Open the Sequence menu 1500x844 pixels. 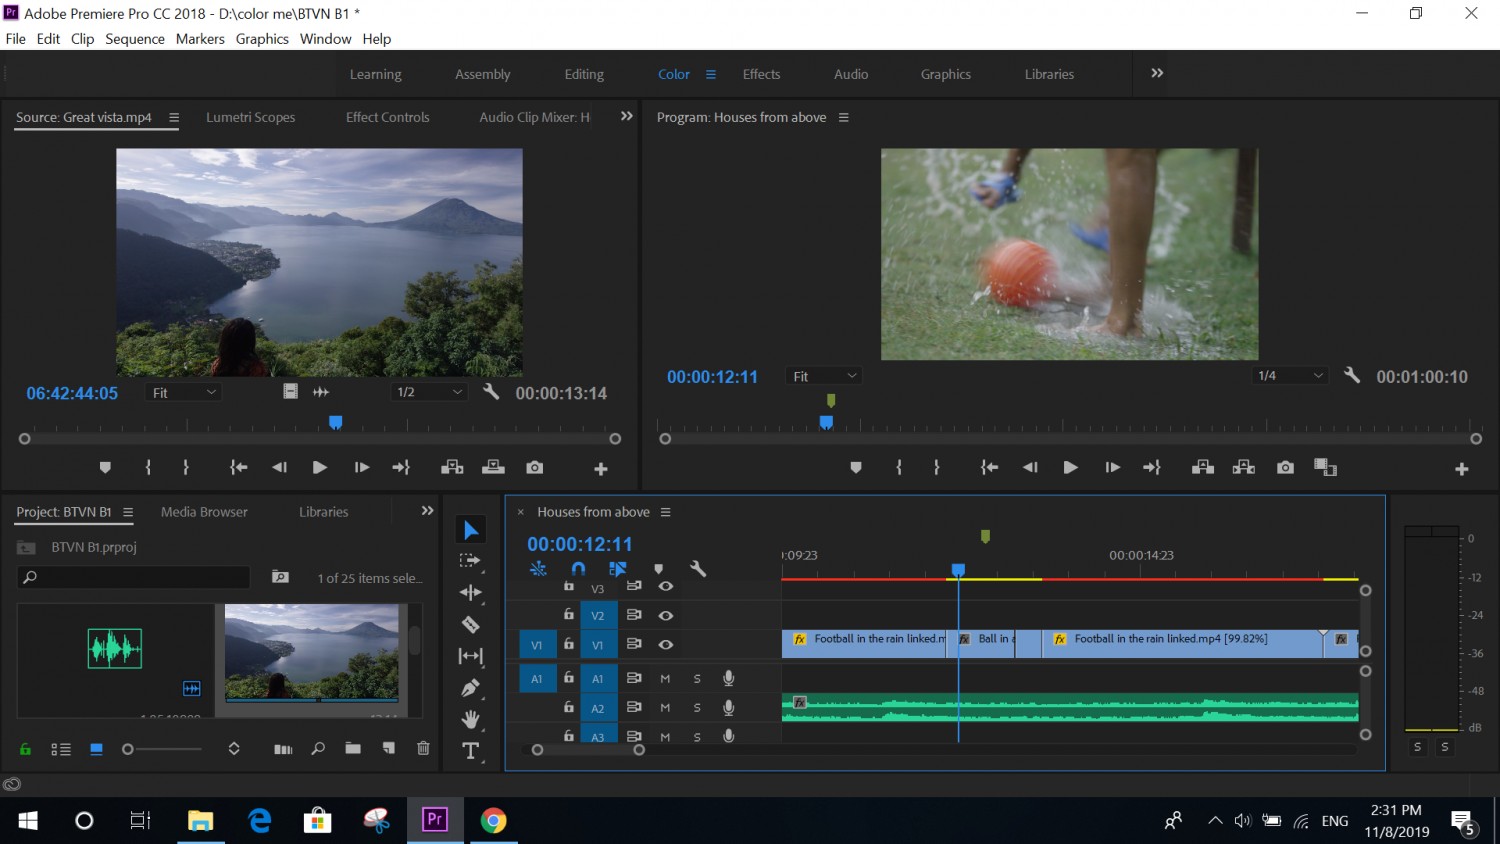pyautogui.click(x=135, y=39)
